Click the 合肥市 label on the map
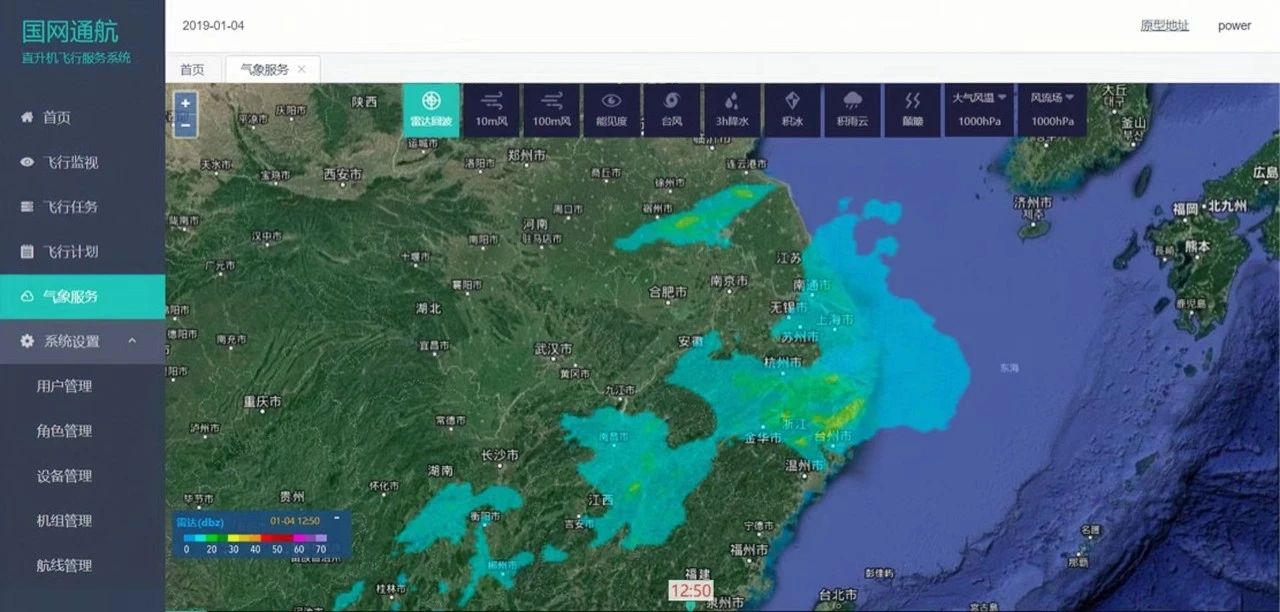The width and height of the screenshot is (1280, 612). (668, 292)
